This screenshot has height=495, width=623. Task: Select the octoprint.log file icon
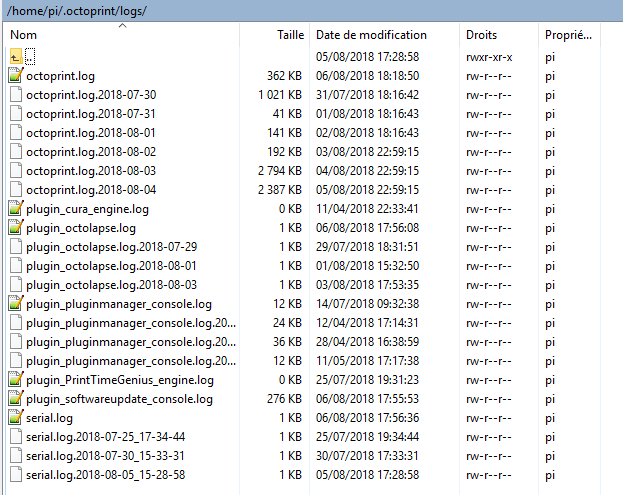(16, 75)
